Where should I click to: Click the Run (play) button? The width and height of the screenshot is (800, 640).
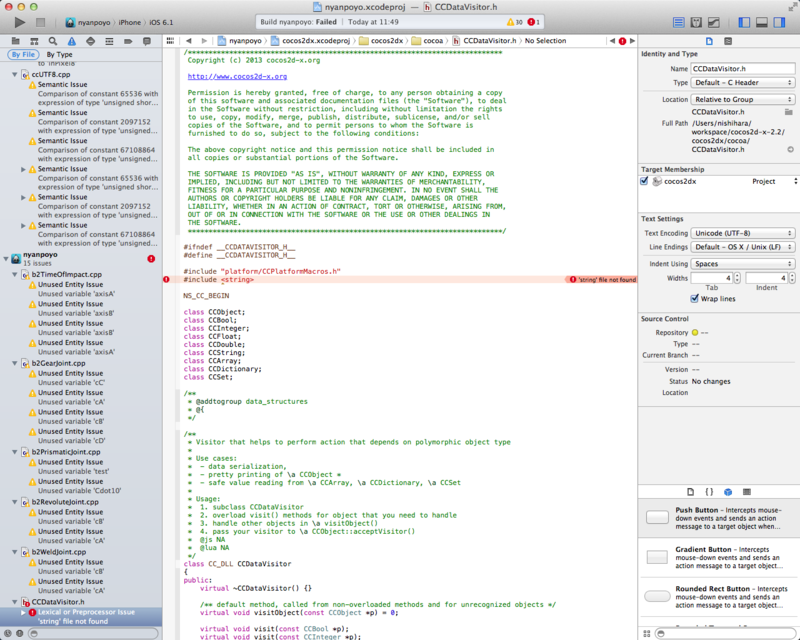pos(20,21)
